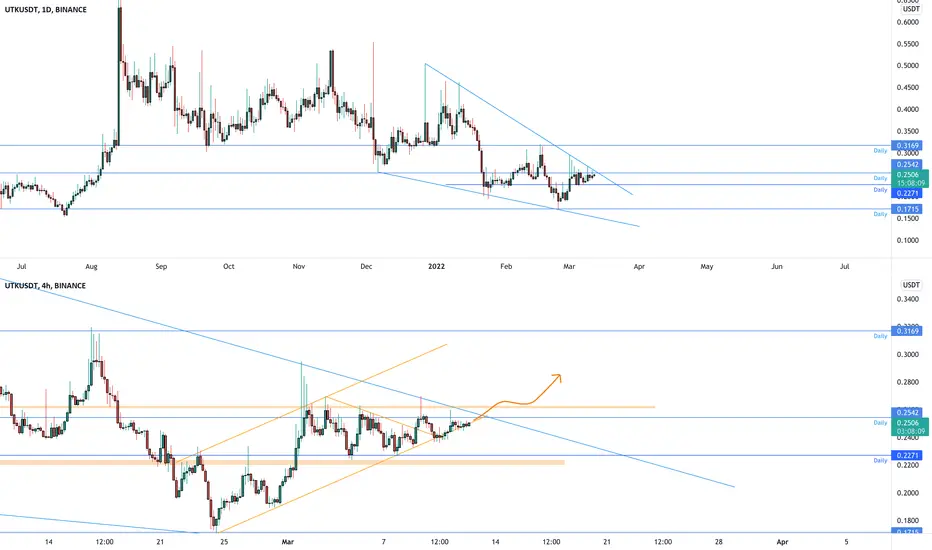Click the 0.1800 tick on the 4h price axis
932x550 pixels.
(x=907, y=521)
